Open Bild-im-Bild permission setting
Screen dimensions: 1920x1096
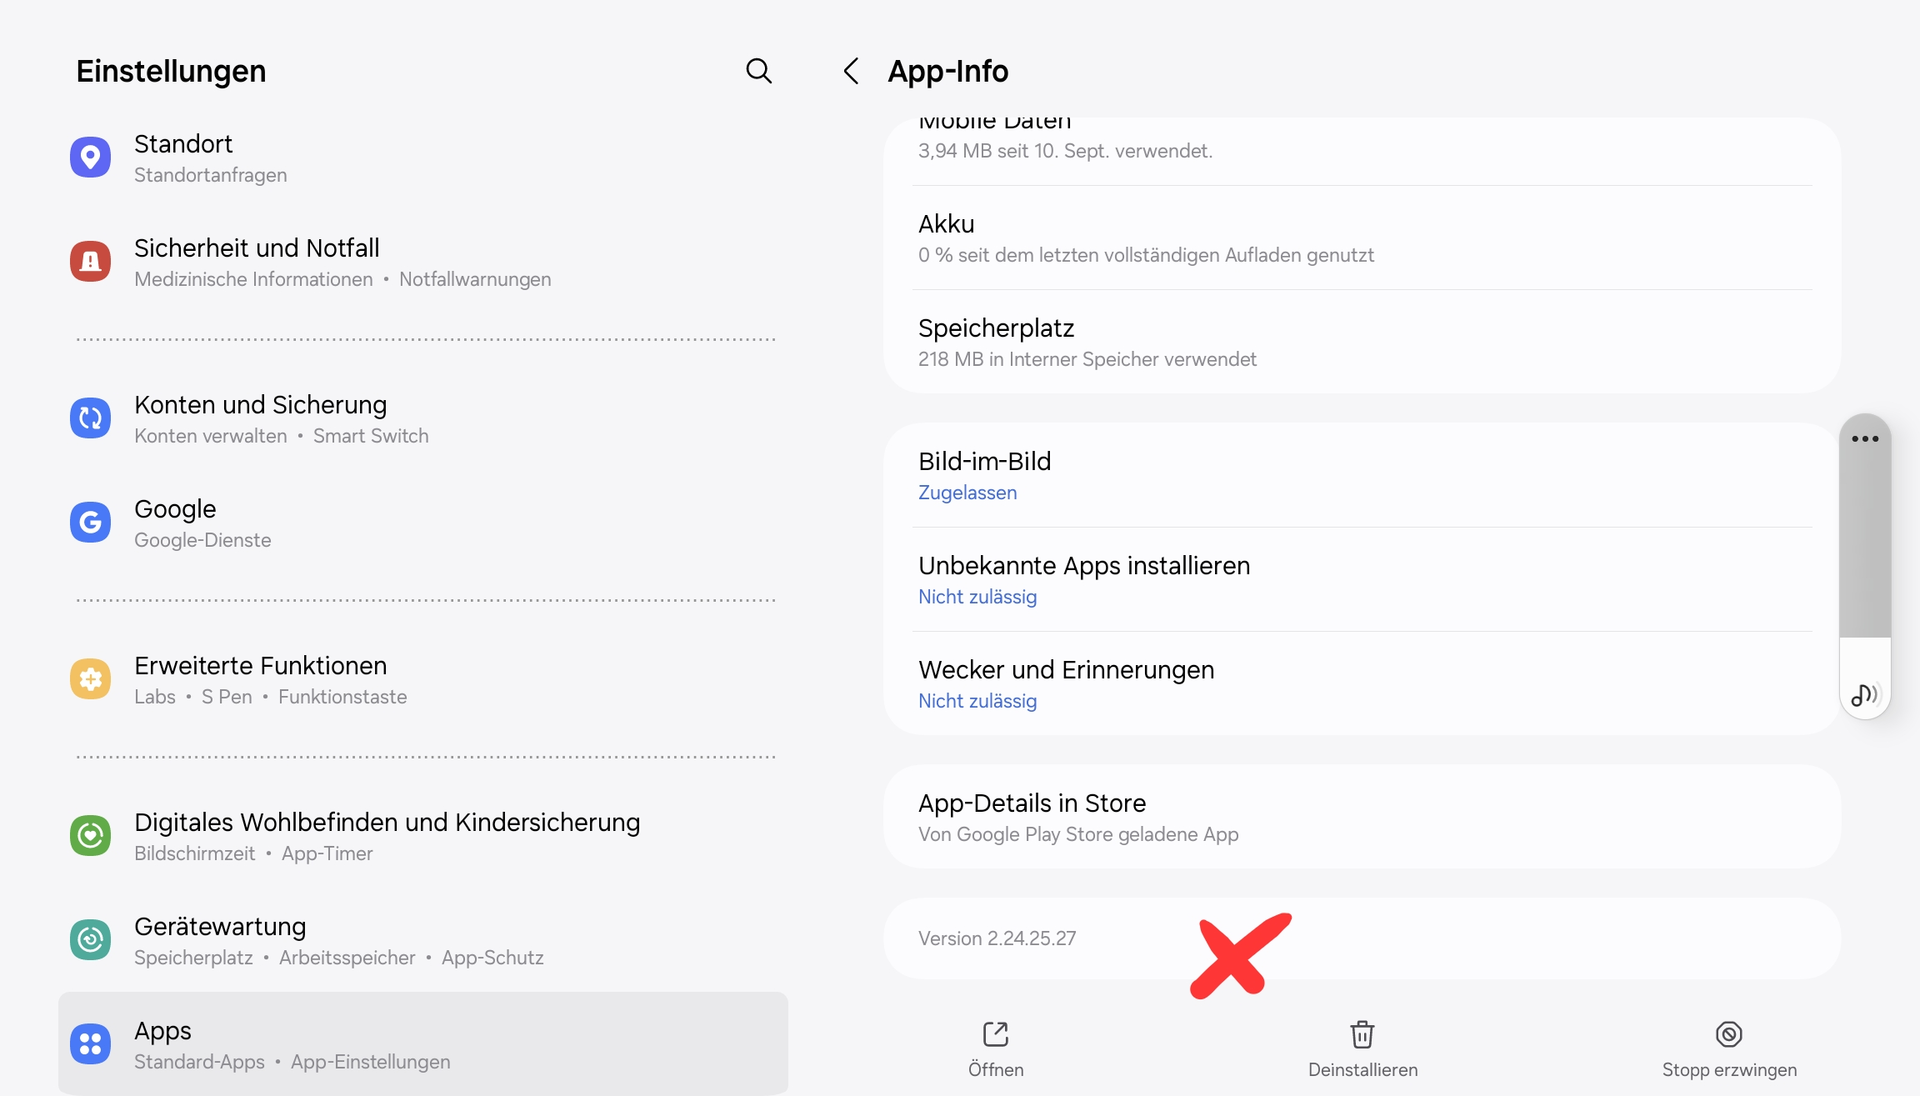point(1360,476)
